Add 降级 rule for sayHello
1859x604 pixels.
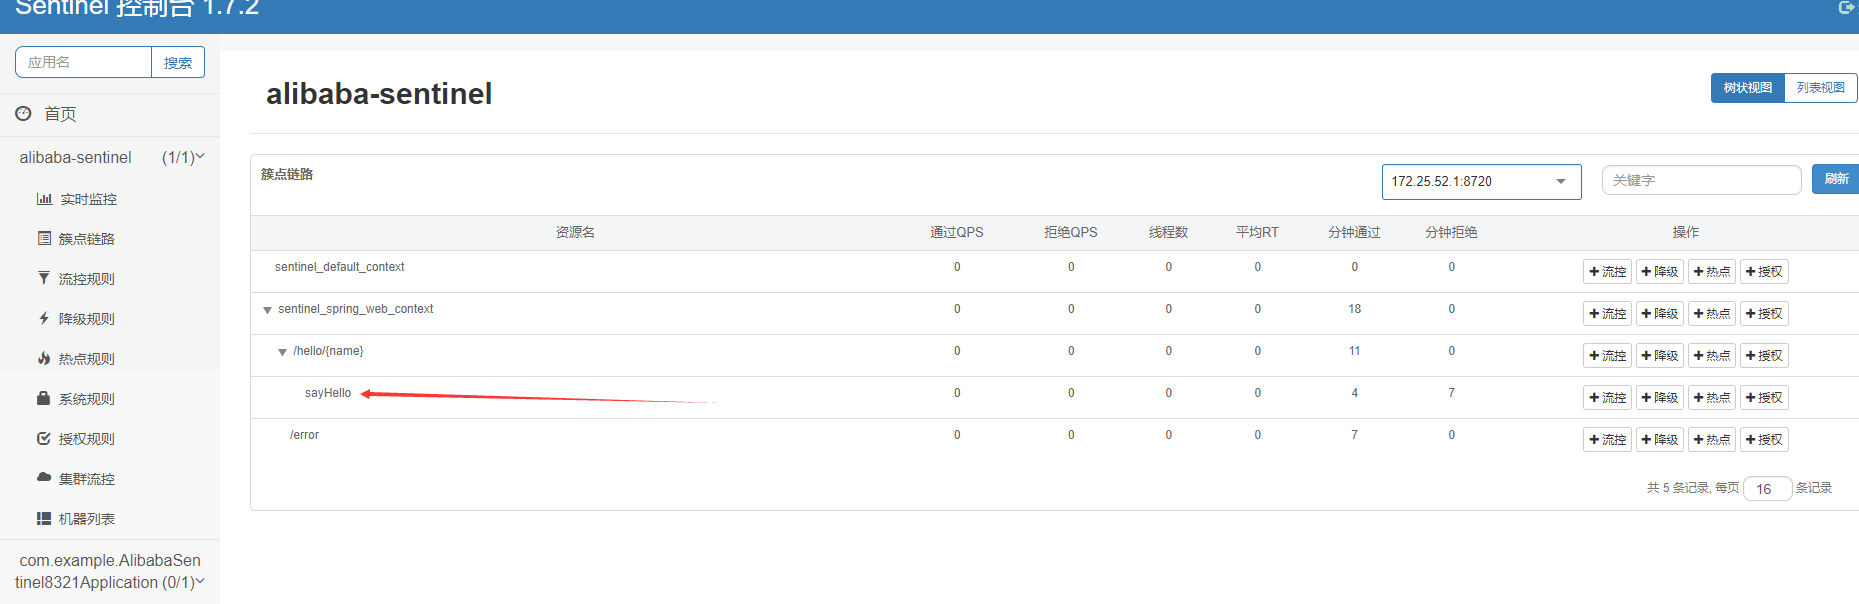(1660, 398)
